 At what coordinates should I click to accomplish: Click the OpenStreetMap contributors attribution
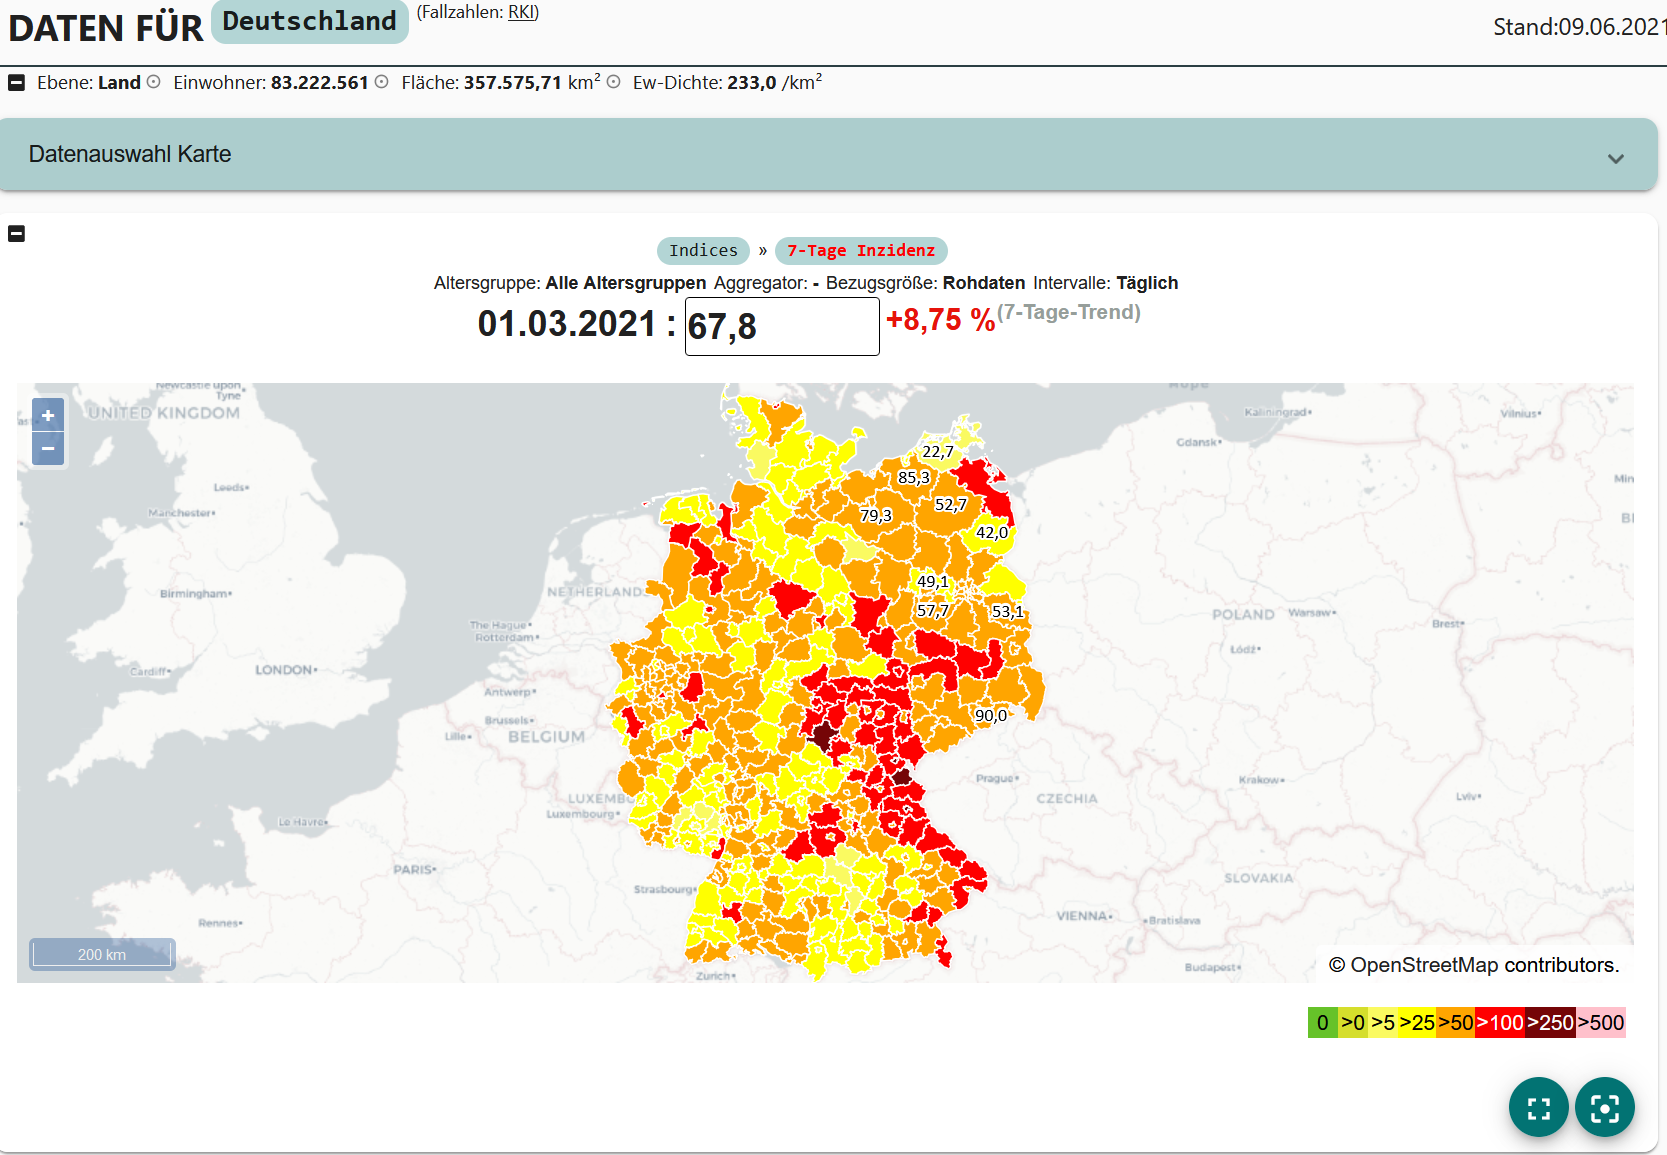(1473, 965)
